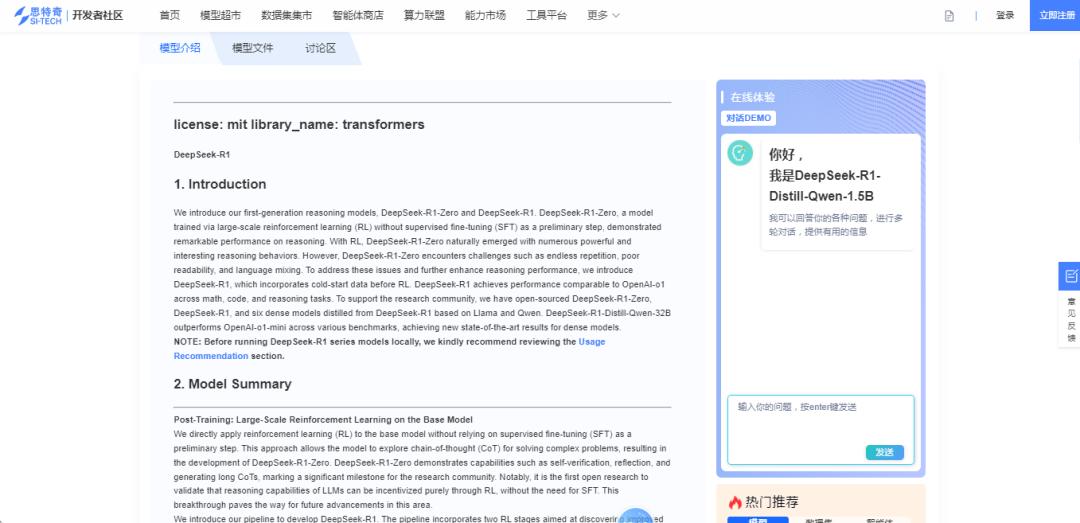Click the 'DeepSeek-R1' bold label
Viewport: 1080px width, 523px height.
[202, 155]
